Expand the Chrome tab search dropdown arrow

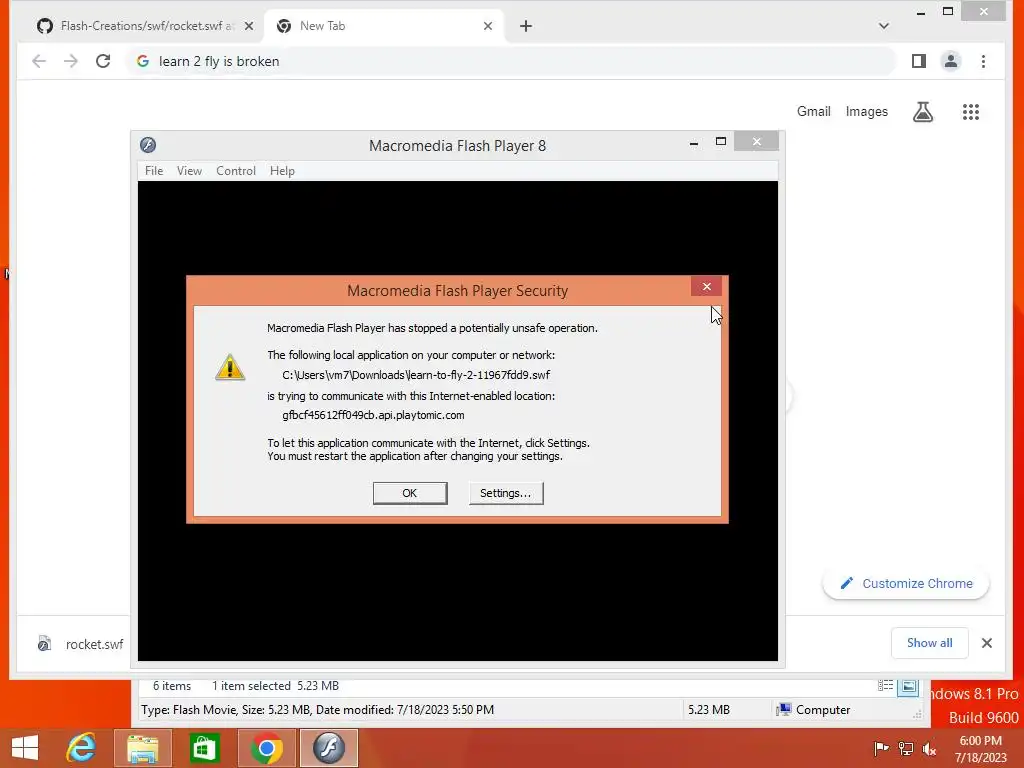click(x=884, y=26)
